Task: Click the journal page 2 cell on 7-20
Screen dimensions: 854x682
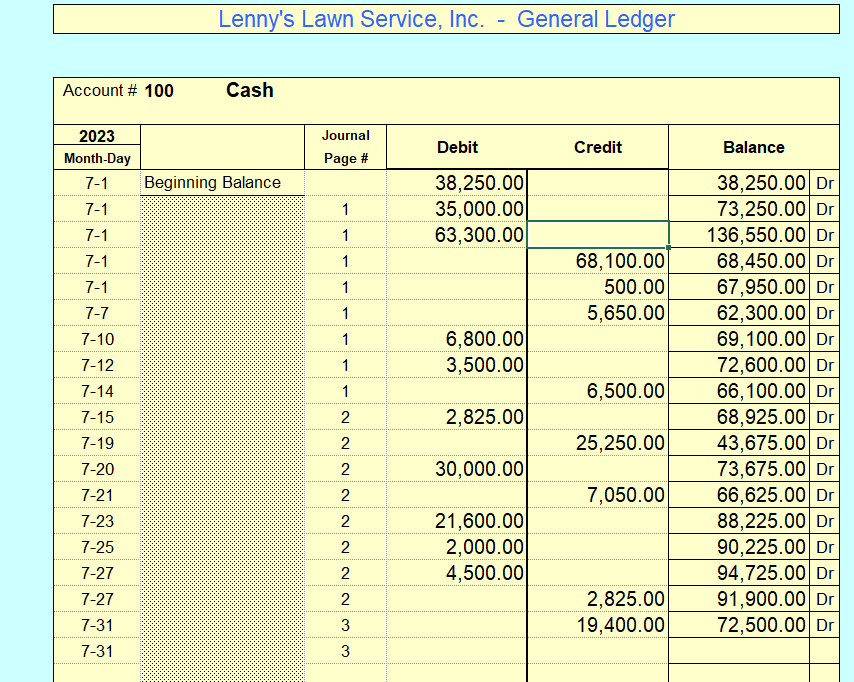Action: tap(345, 469)
